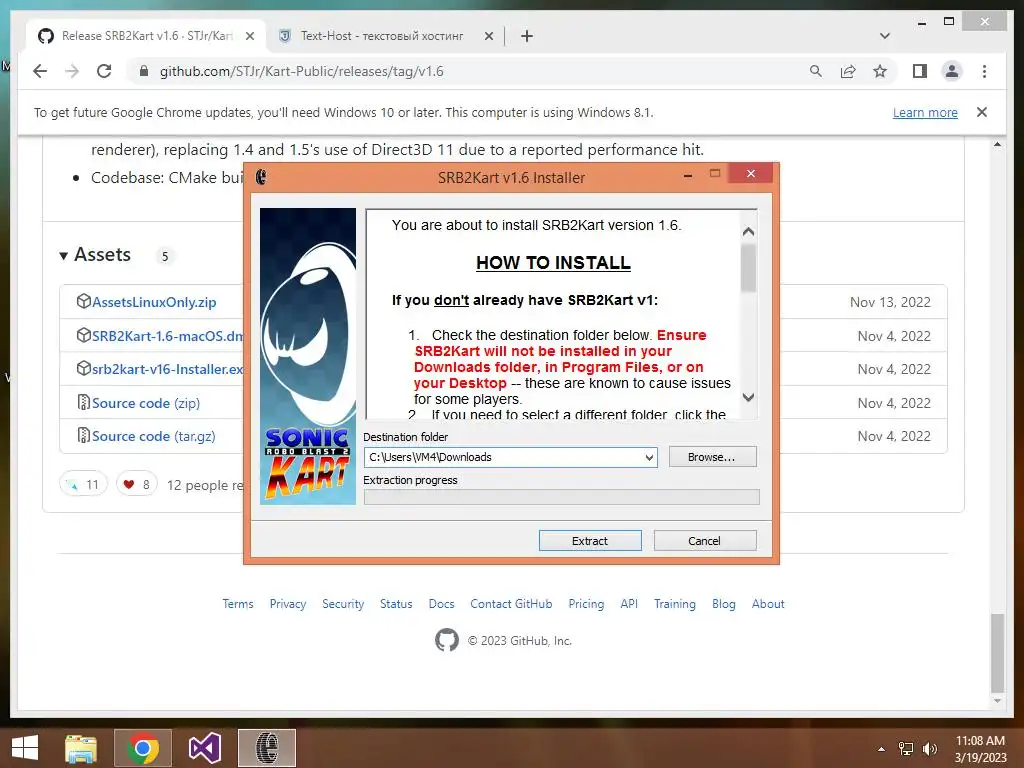The height and width of the screenshot is (768, 1024).
Task: Close the Text-Host tab
Action: pos(488,37)
